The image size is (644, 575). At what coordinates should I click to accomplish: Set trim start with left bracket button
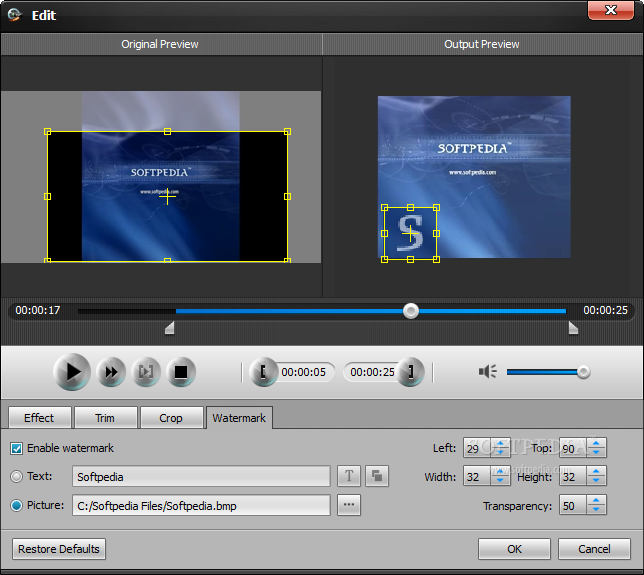point(263,372)
